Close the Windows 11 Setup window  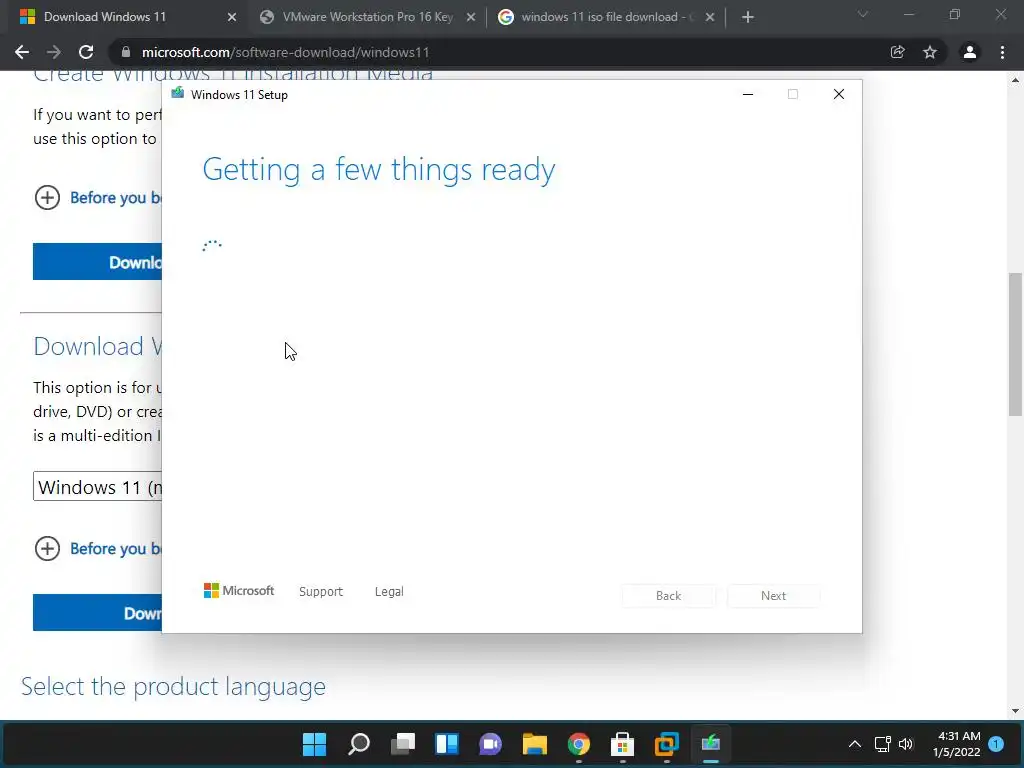point(839,94)
